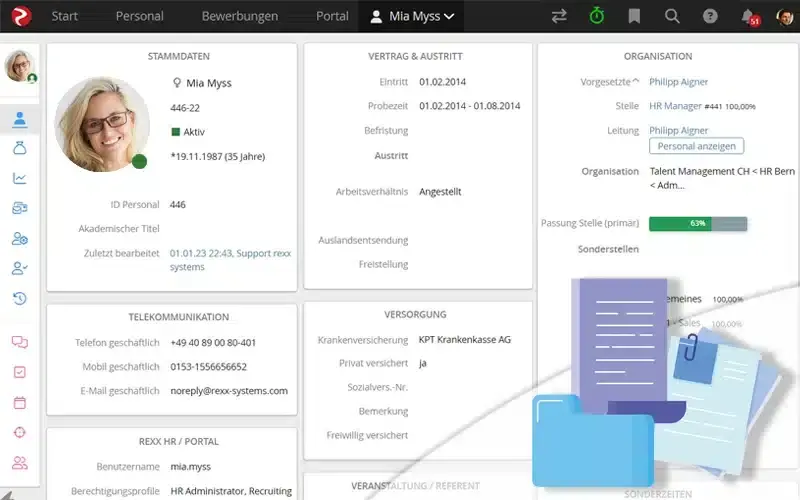
Task: Click the swap arrows icon in top bar
Action: coord(558,16)
